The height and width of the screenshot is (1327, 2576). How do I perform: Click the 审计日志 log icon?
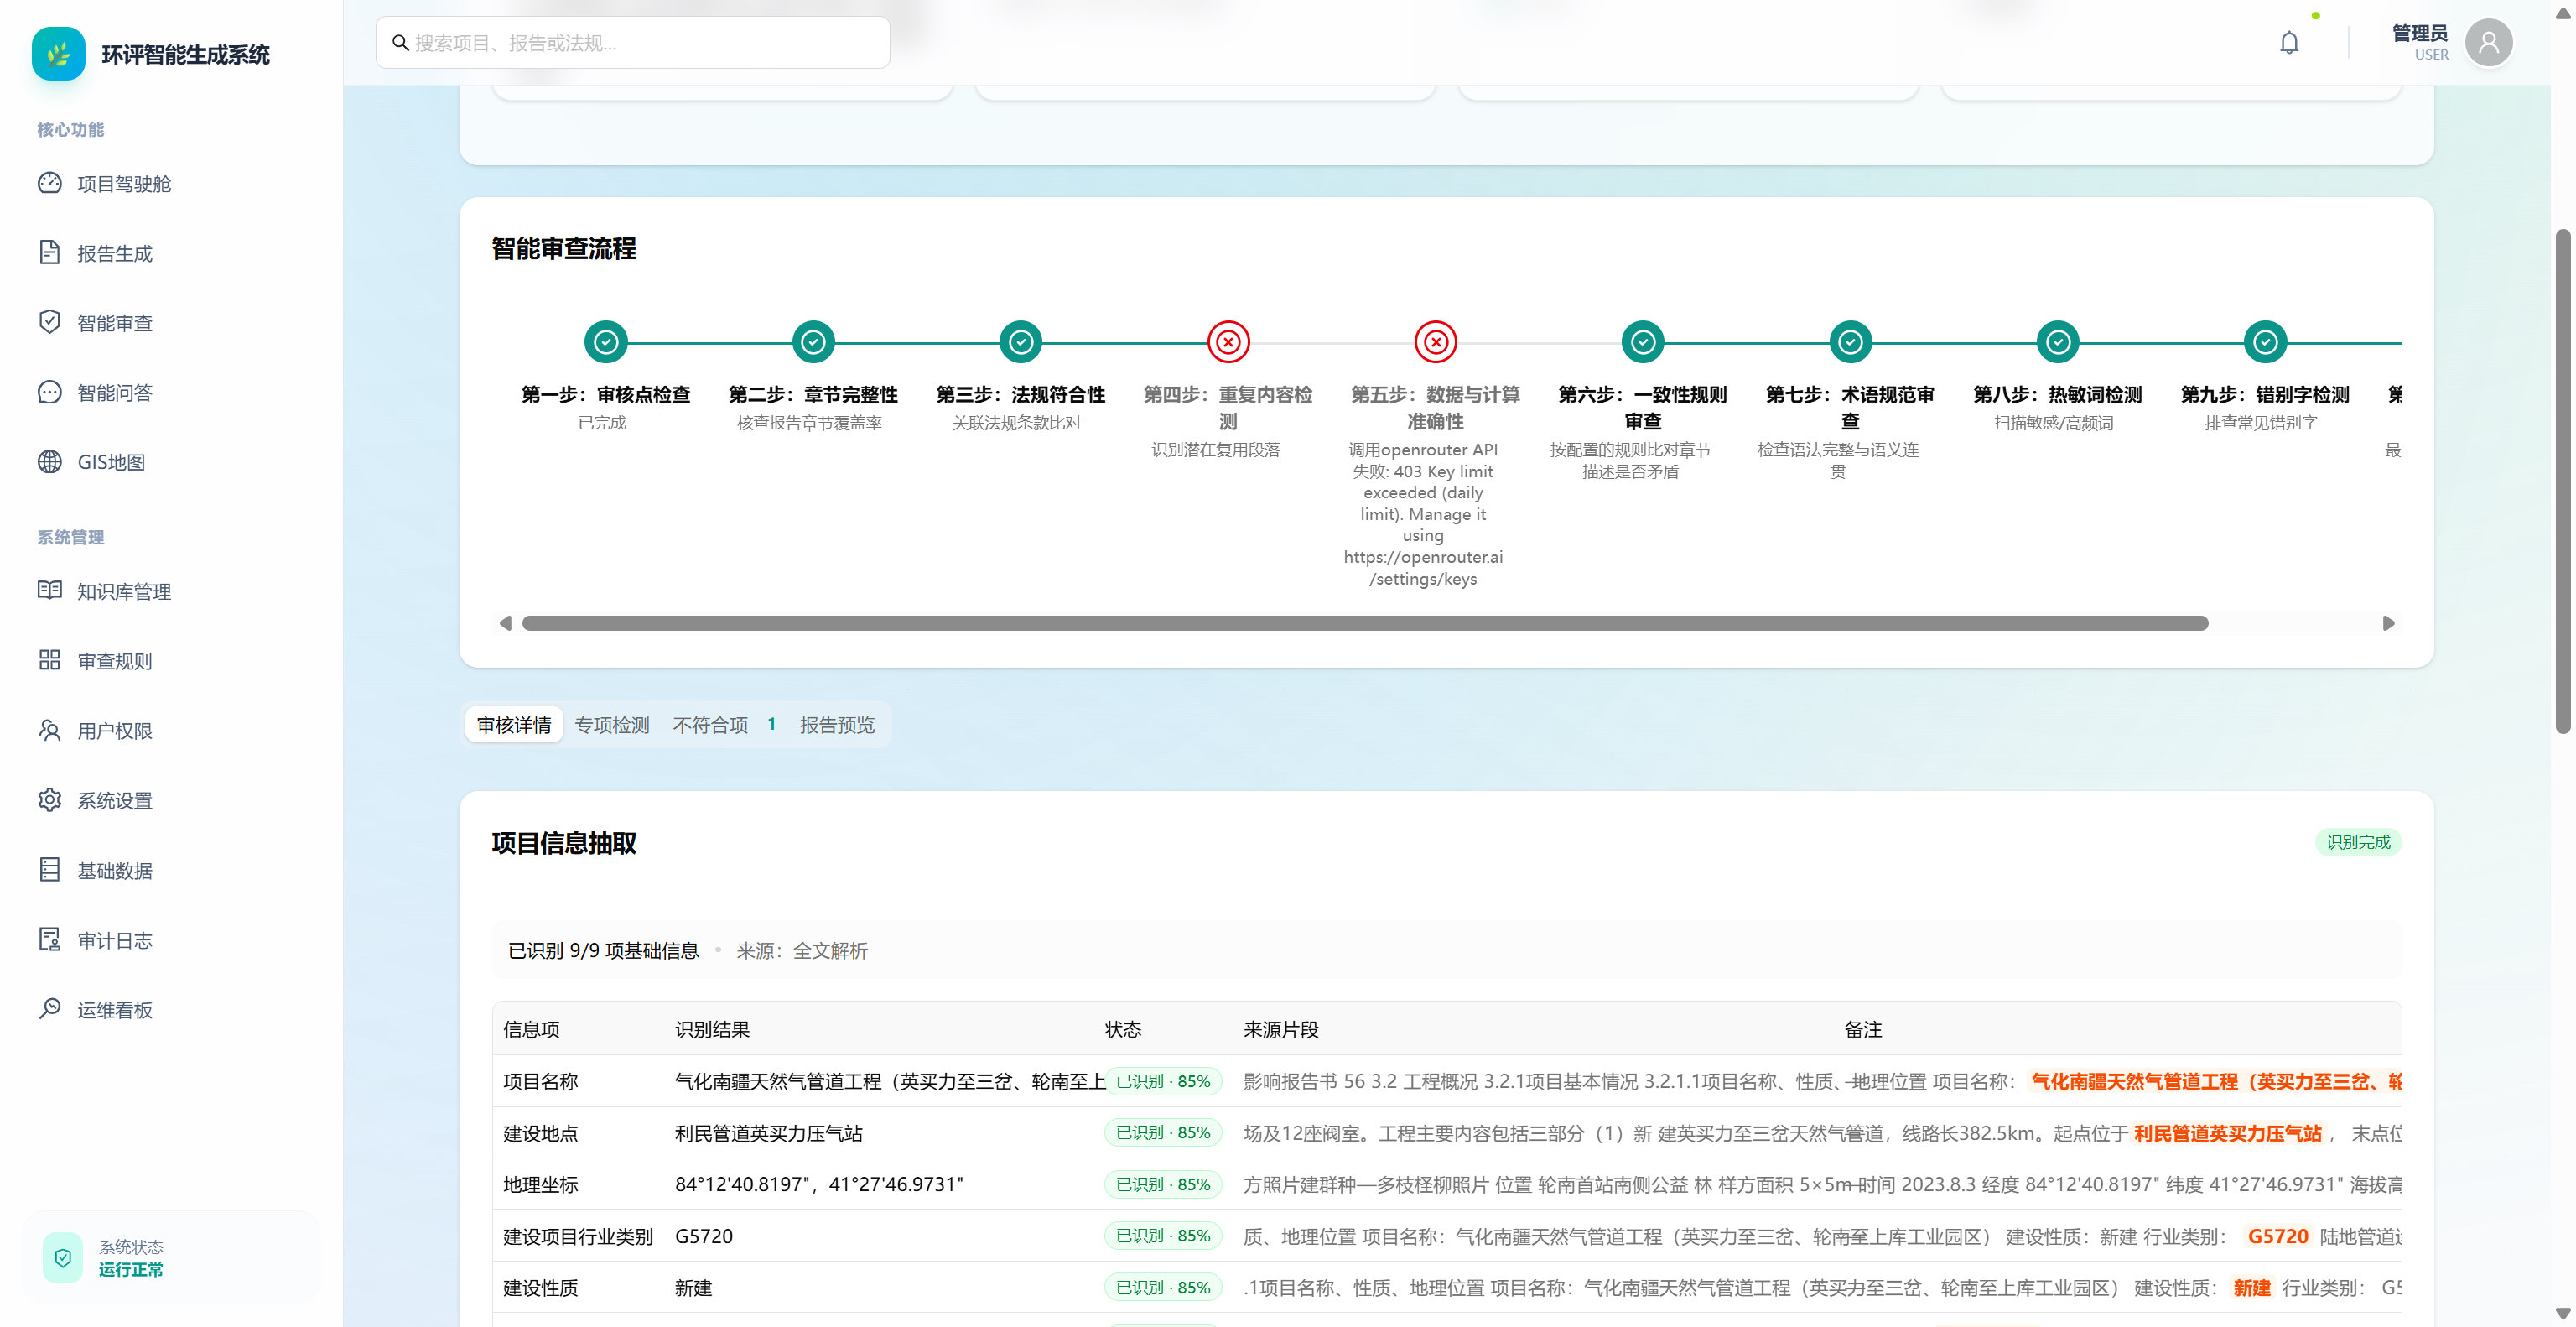(50, 939)
